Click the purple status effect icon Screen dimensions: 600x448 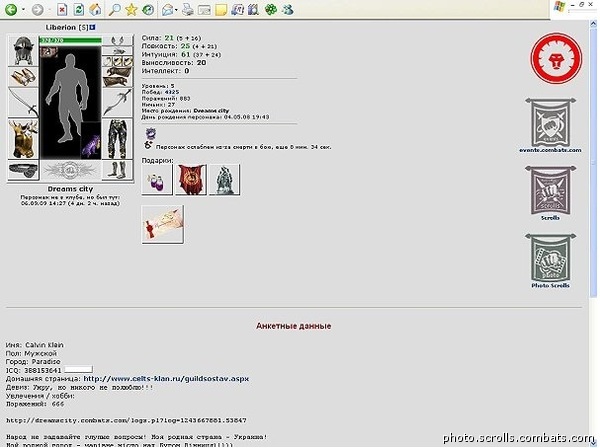(x=150, y=133)
